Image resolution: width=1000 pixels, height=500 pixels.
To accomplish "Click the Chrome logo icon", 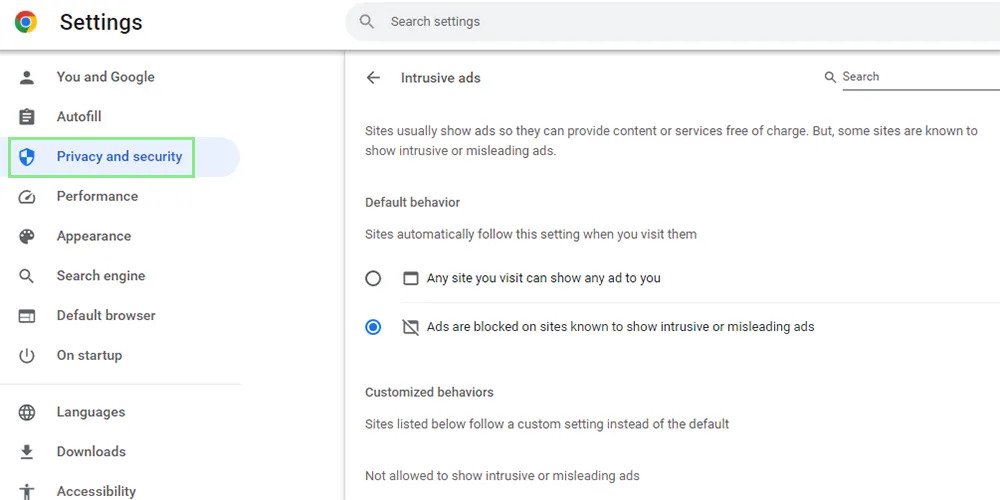I will click(26, 22).
